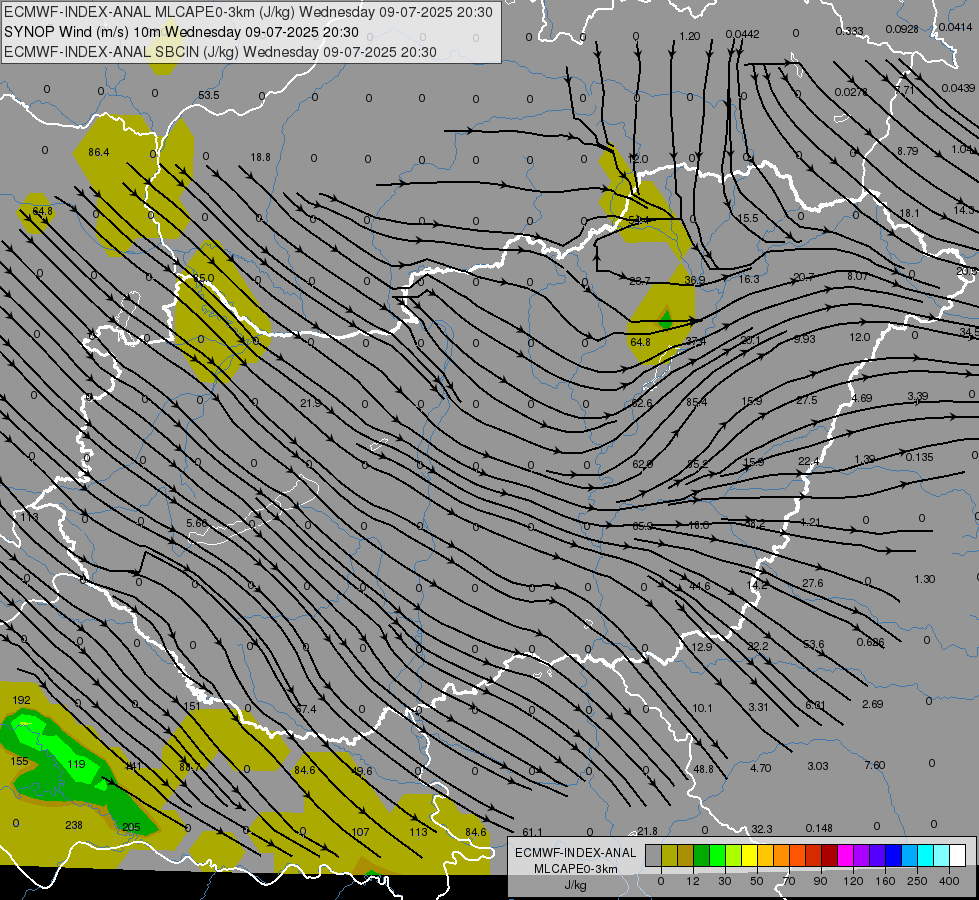This screenshot has width=979, height=900.
Task: Click the SBCIN (J/kg) title line
Action: (220, 52)
